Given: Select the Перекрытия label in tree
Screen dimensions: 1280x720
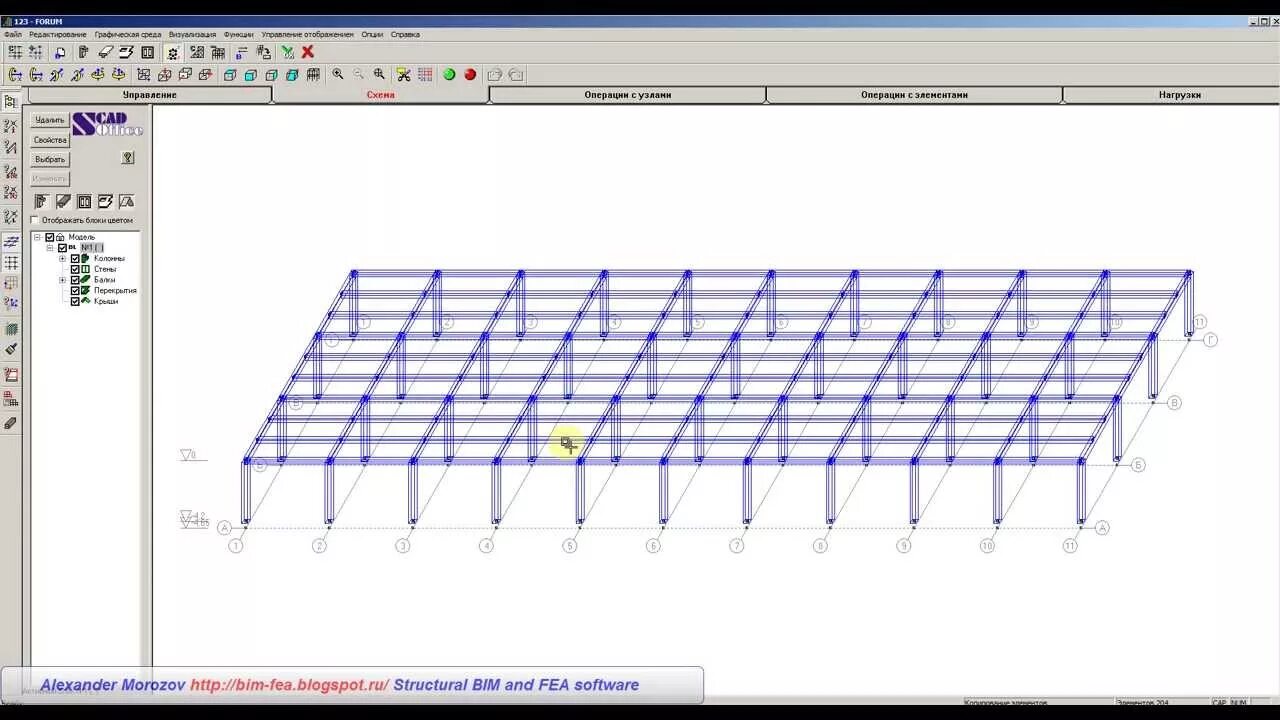Looking at the screenshot, I should (115, 291).
